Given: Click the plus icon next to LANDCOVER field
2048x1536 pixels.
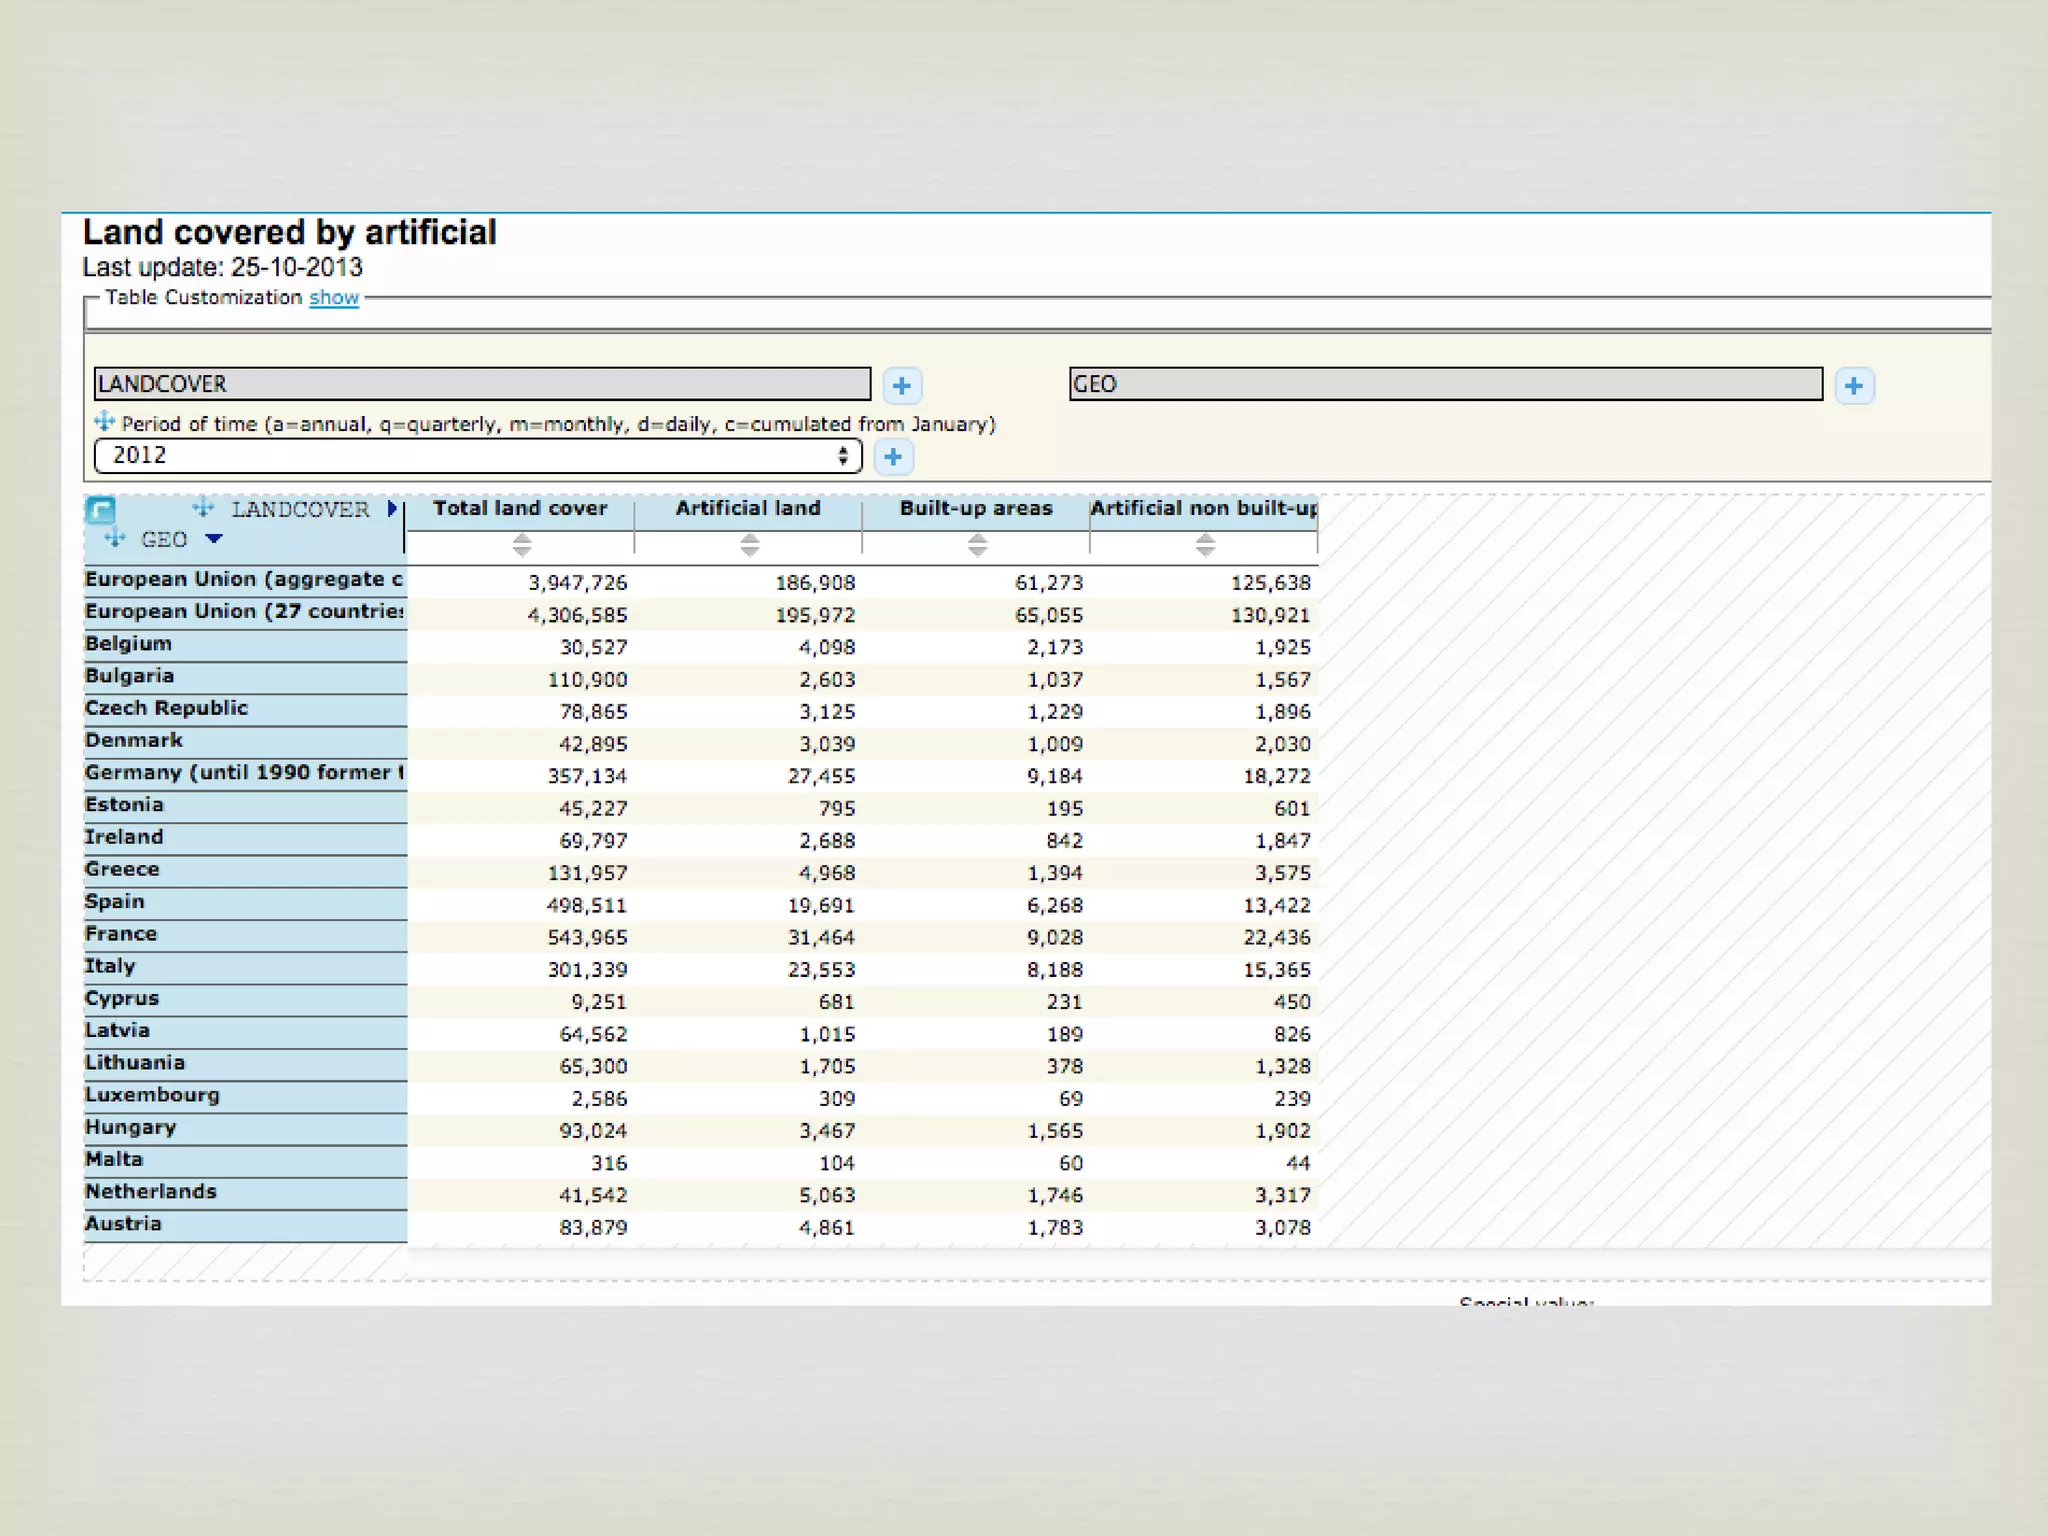Looking at the screenshot, I should click(902, 386).
